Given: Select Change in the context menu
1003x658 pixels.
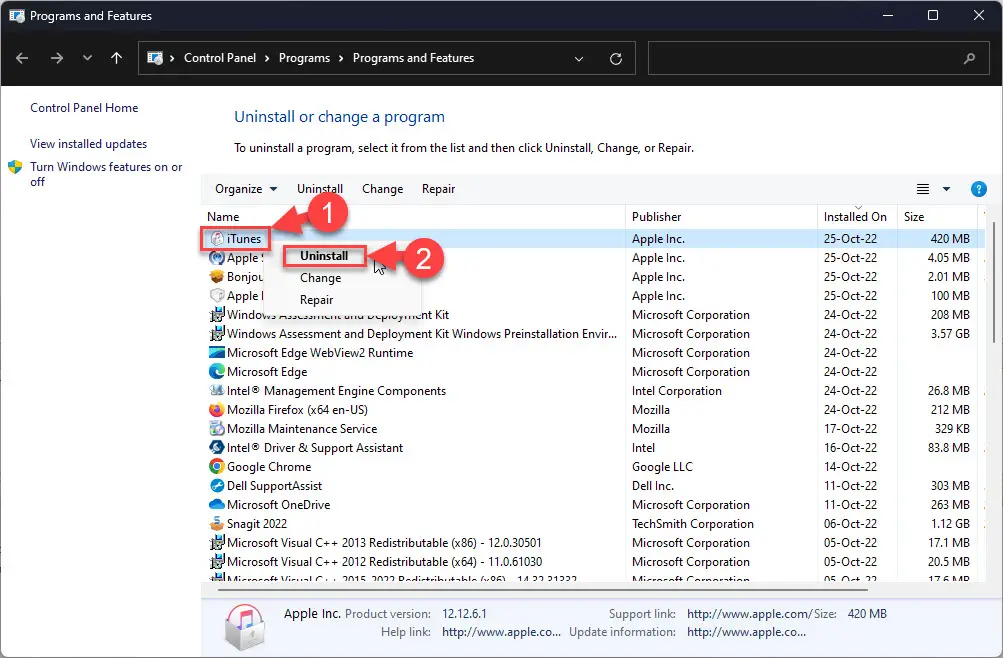Looking at the screenshot, I should coord(320,278).
